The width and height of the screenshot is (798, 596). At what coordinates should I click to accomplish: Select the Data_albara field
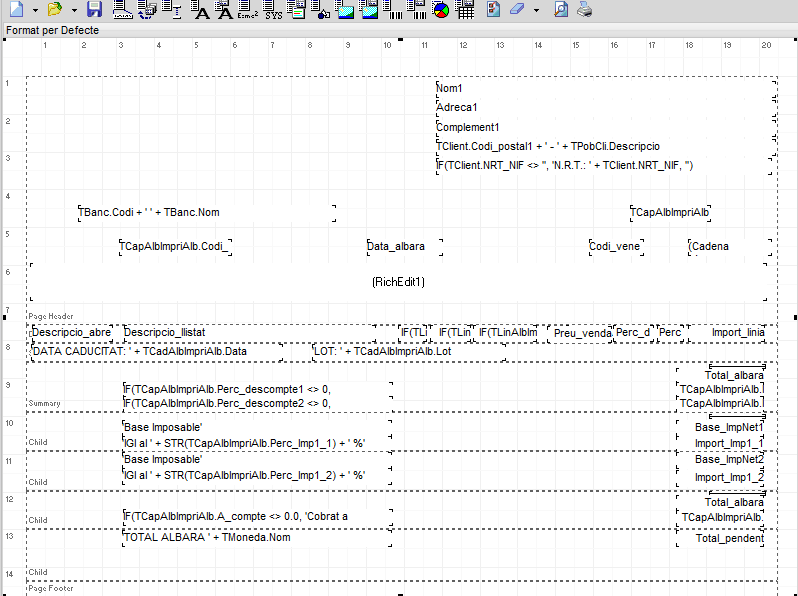pyautogui.click(x=405, y=246)
